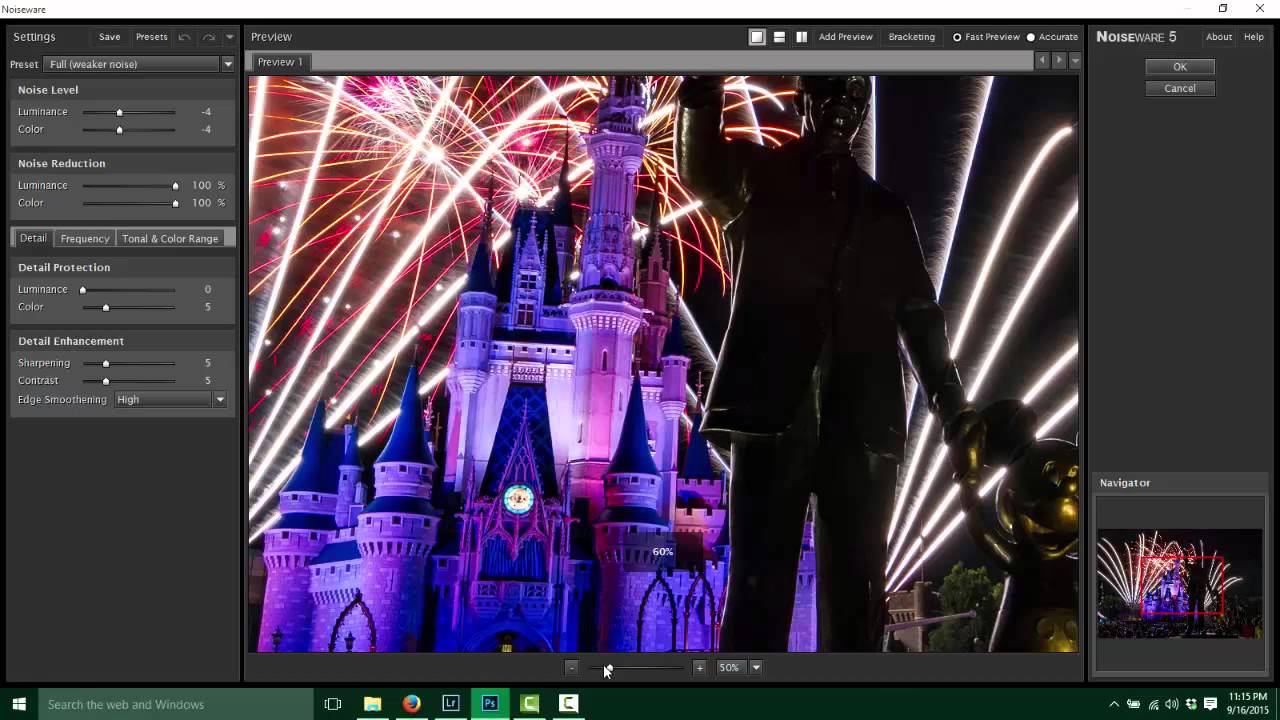Viewport: 1280px width, 720px height.
Task: Switch to horizontal split preview layout
Action: (779, 37)
